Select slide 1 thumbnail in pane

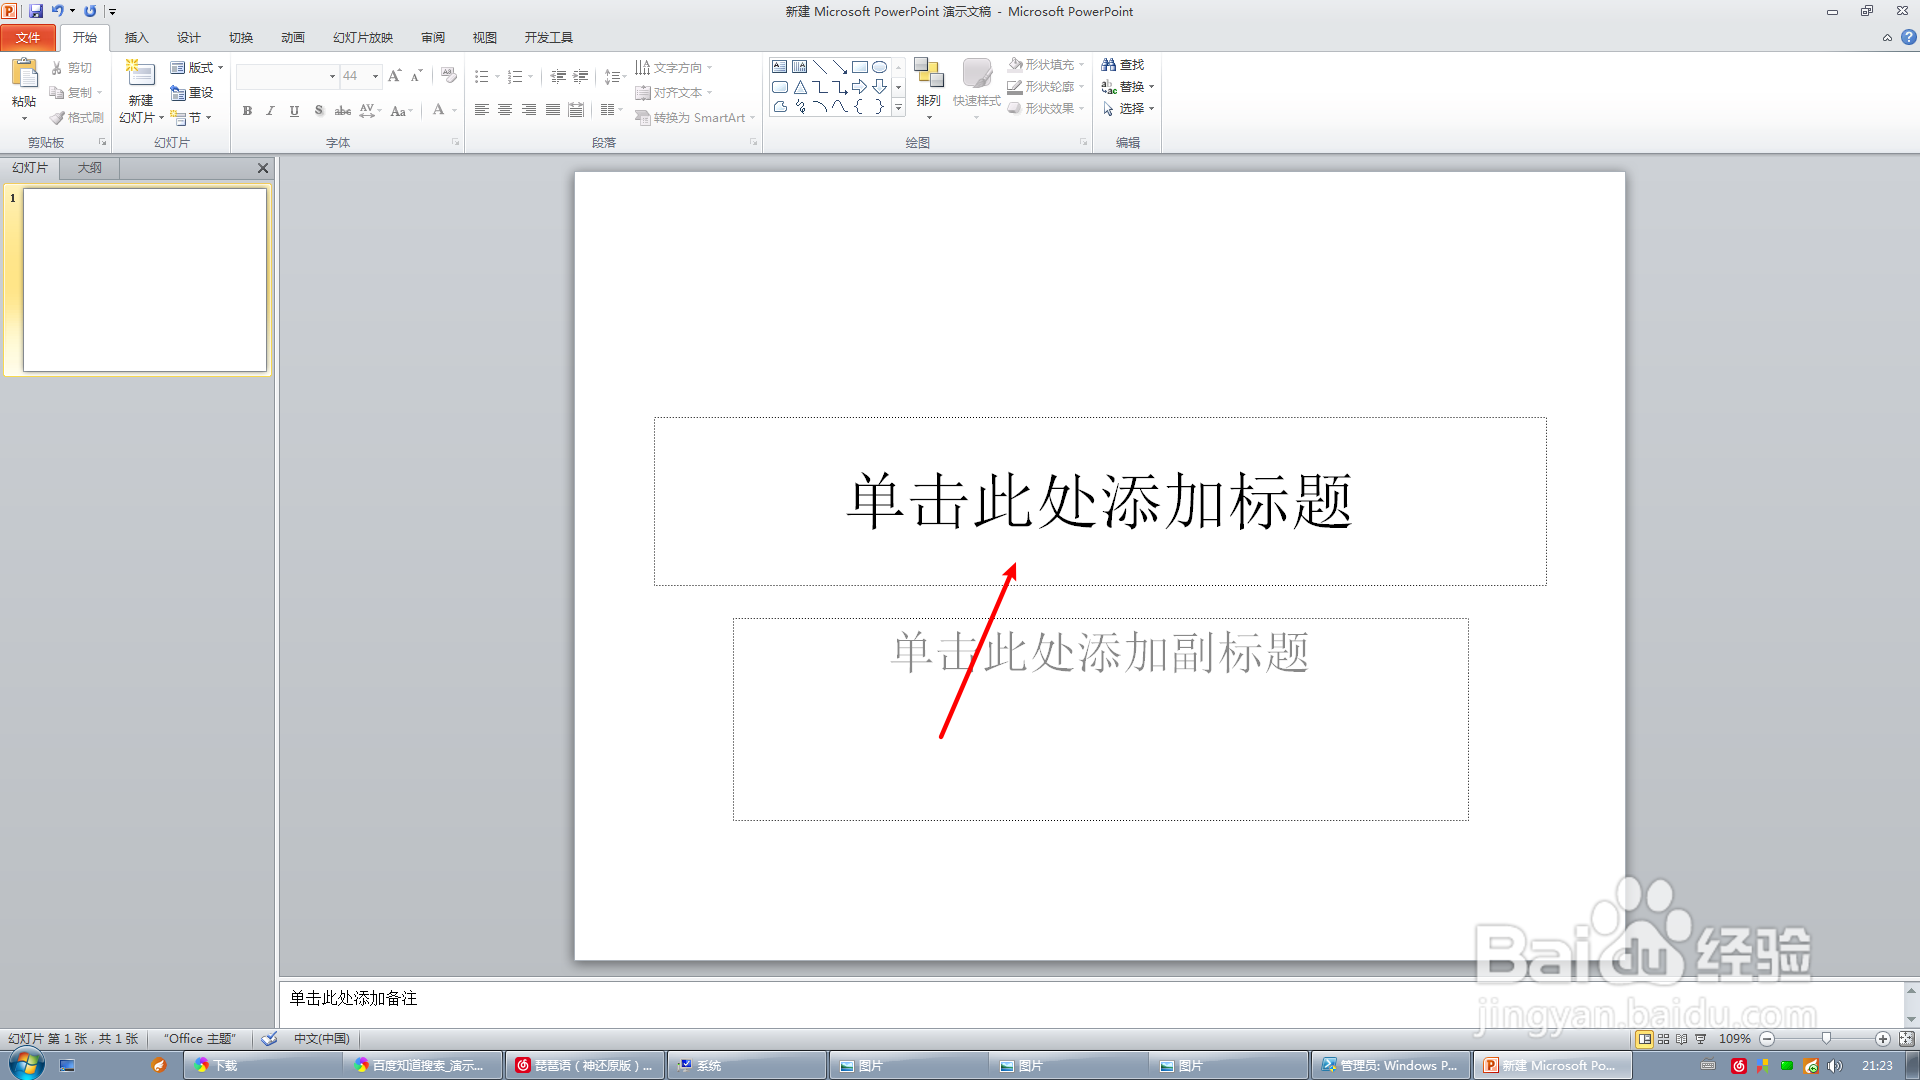pyautogui.click(x=145, y=280)
